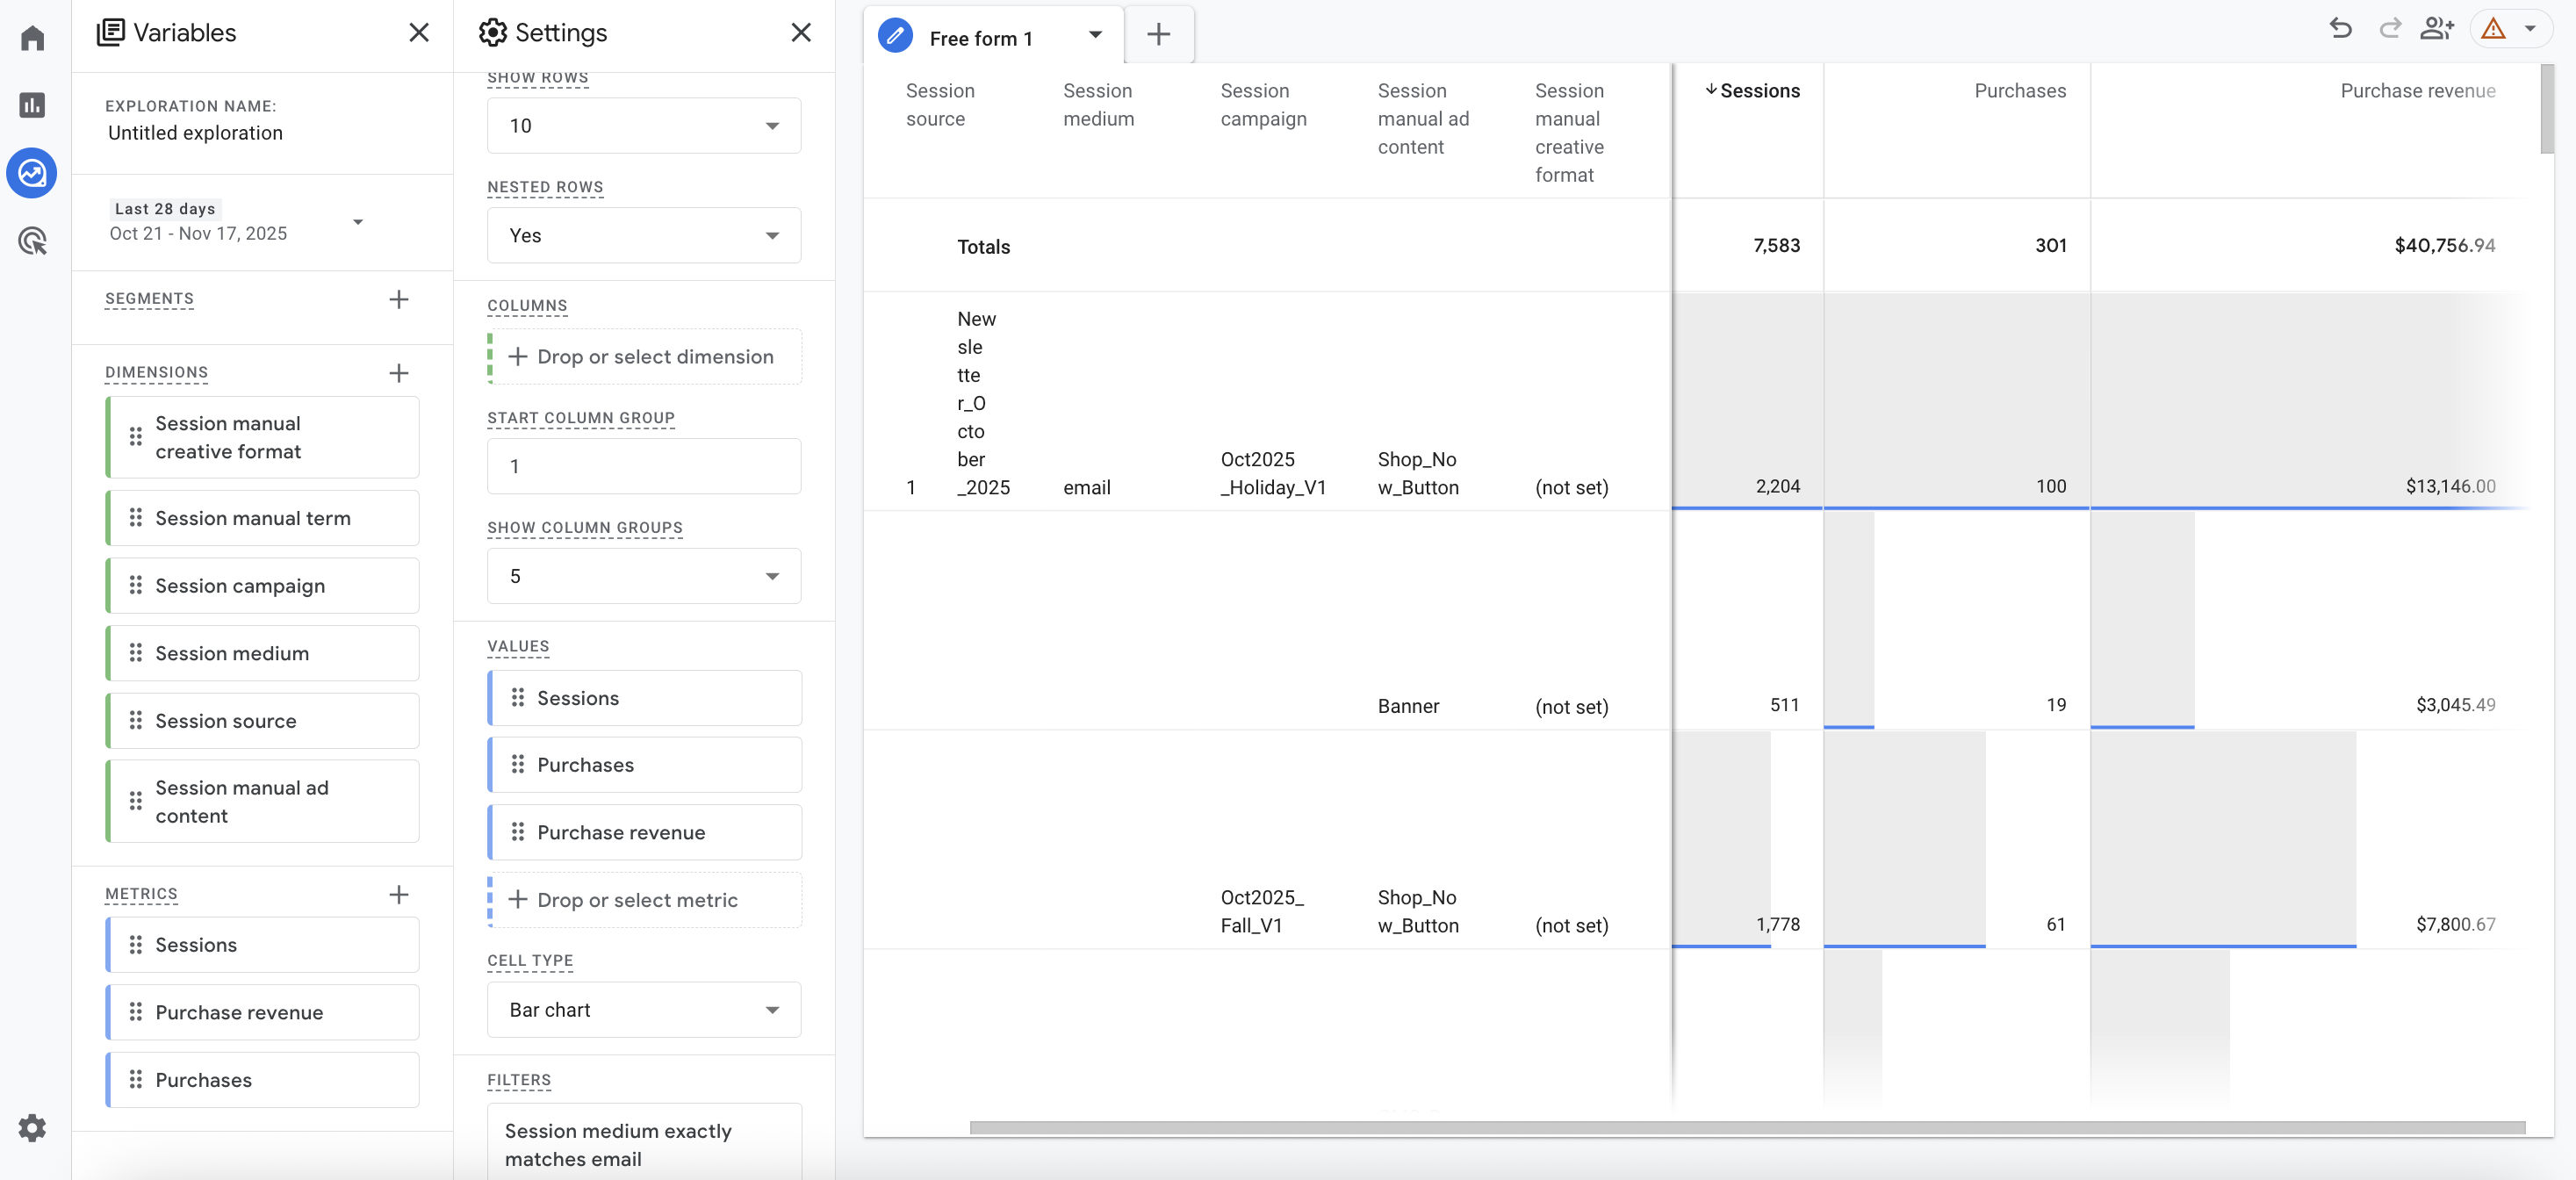The height and width of the screenshot is (1180, 2576).
Task: Open the Home icon in sidebar
Action: coord(32,38)
